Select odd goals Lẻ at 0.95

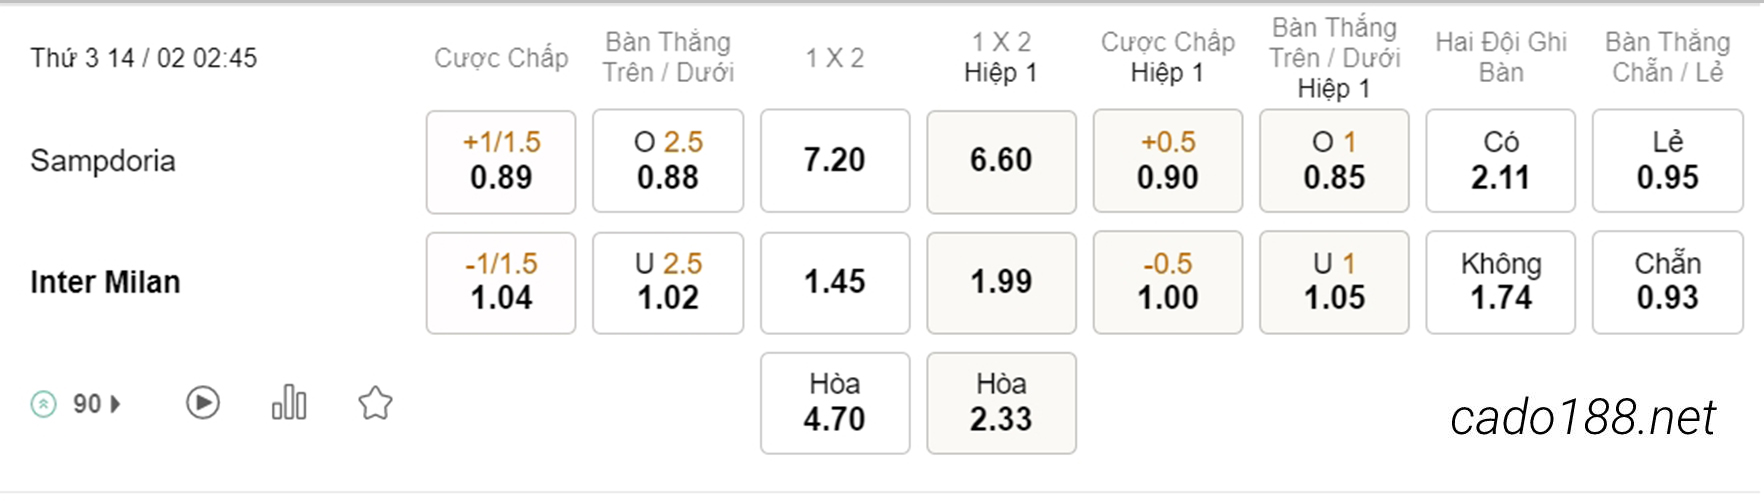coord(1668,161)
